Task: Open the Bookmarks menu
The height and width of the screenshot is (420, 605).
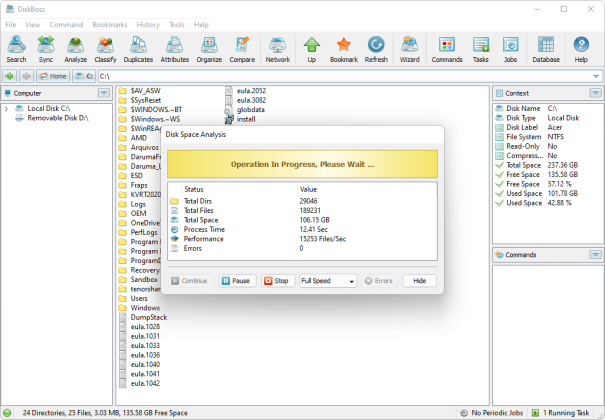Action: pyautogui.click(x=110, y=25)
